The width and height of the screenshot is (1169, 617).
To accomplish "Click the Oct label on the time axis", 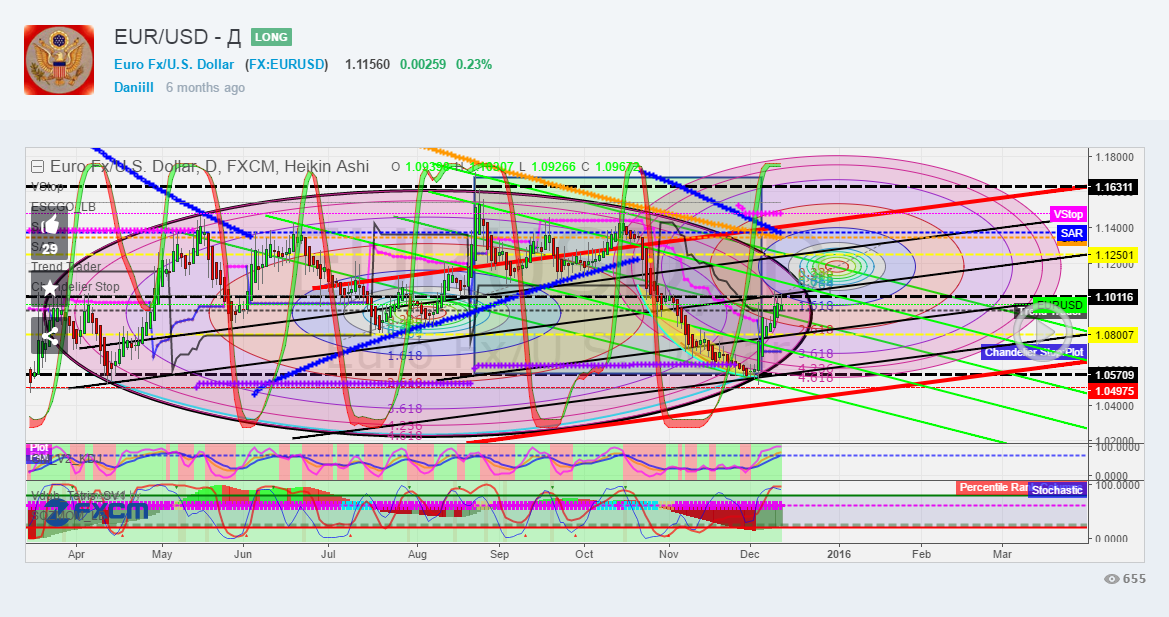I will (584, 554).
